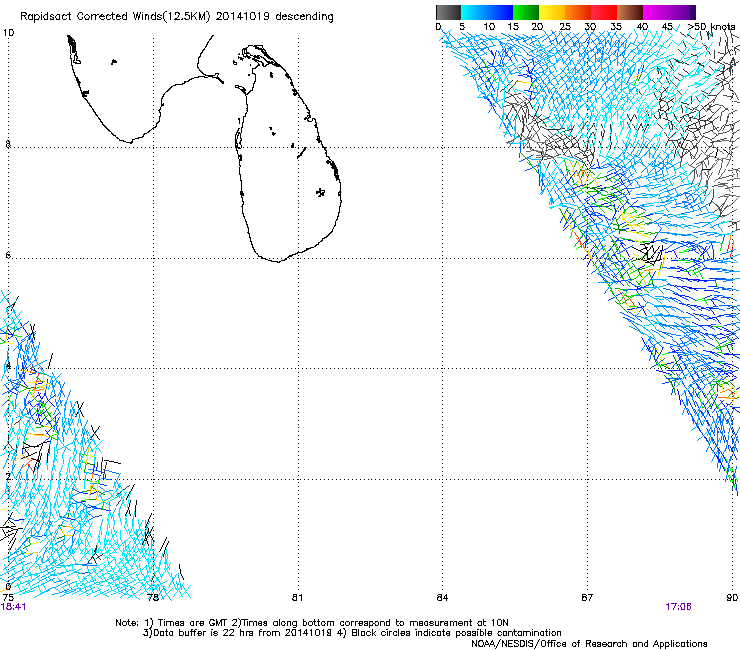740x650 pixels.
Task: Click the latitude label '6'
Action: [x=8, y=255]
